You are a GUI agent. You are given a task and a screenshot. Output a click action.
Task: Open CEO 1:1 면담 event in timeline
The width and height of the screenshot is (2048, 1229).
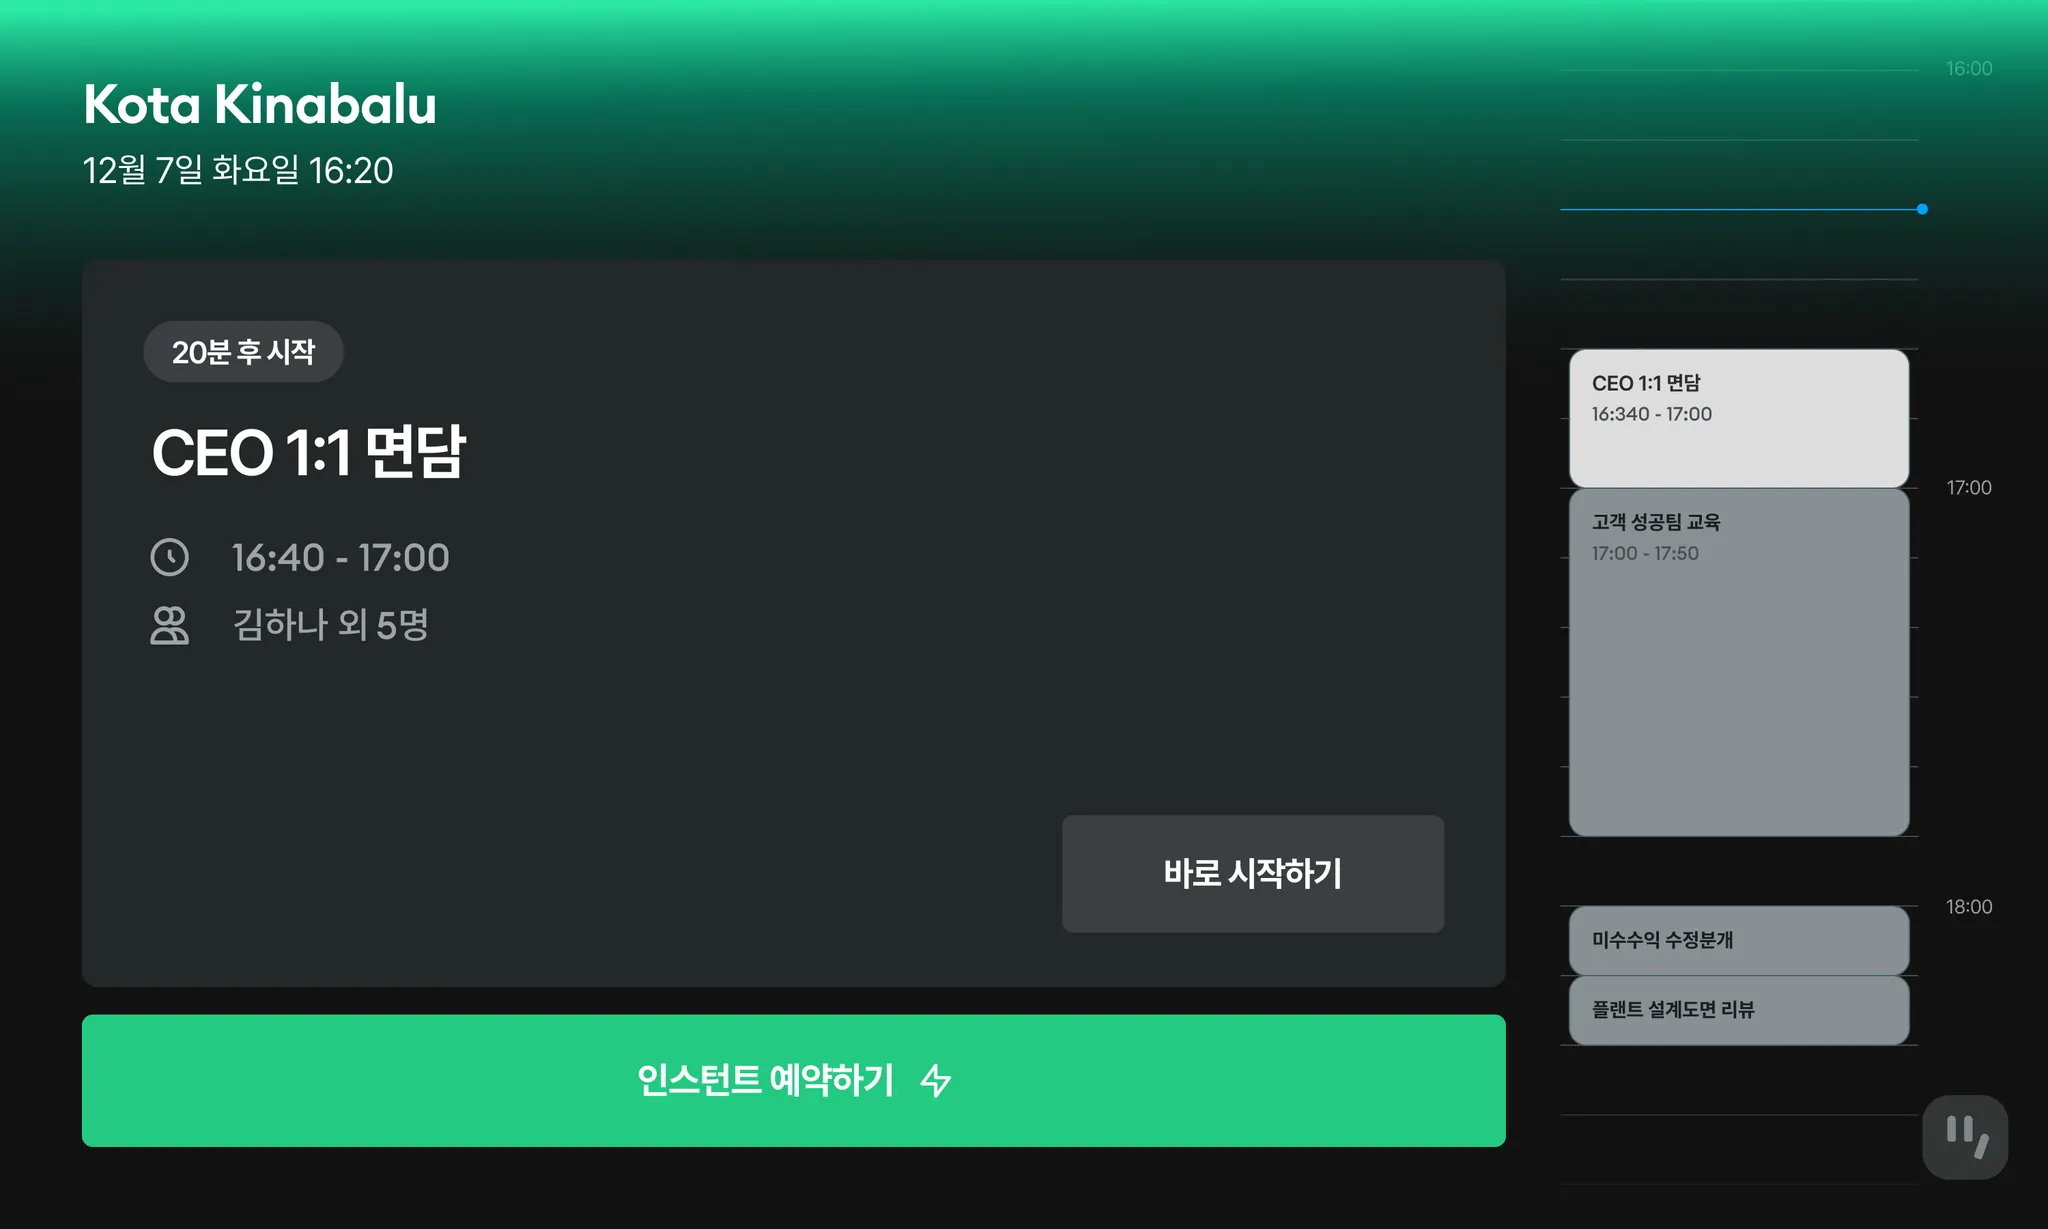(x=1739, y=418)
